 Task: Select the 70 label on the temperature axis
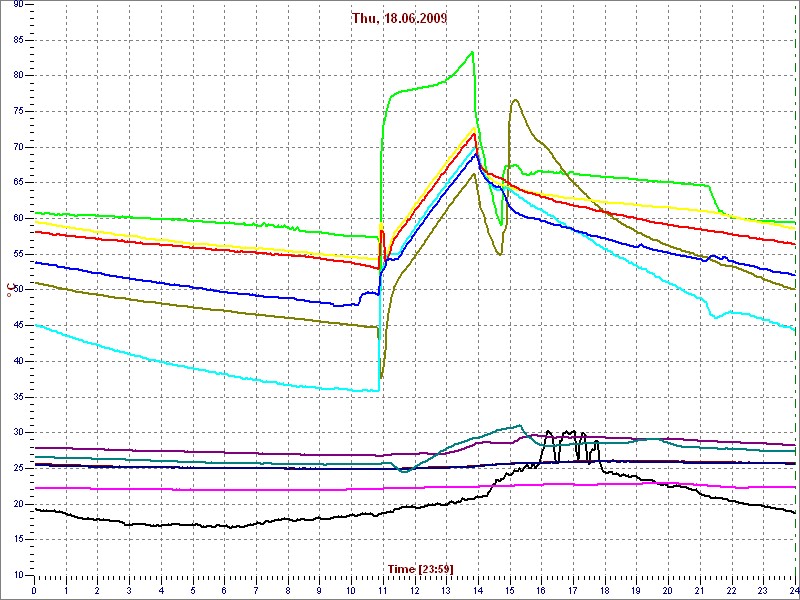point(17,147)
